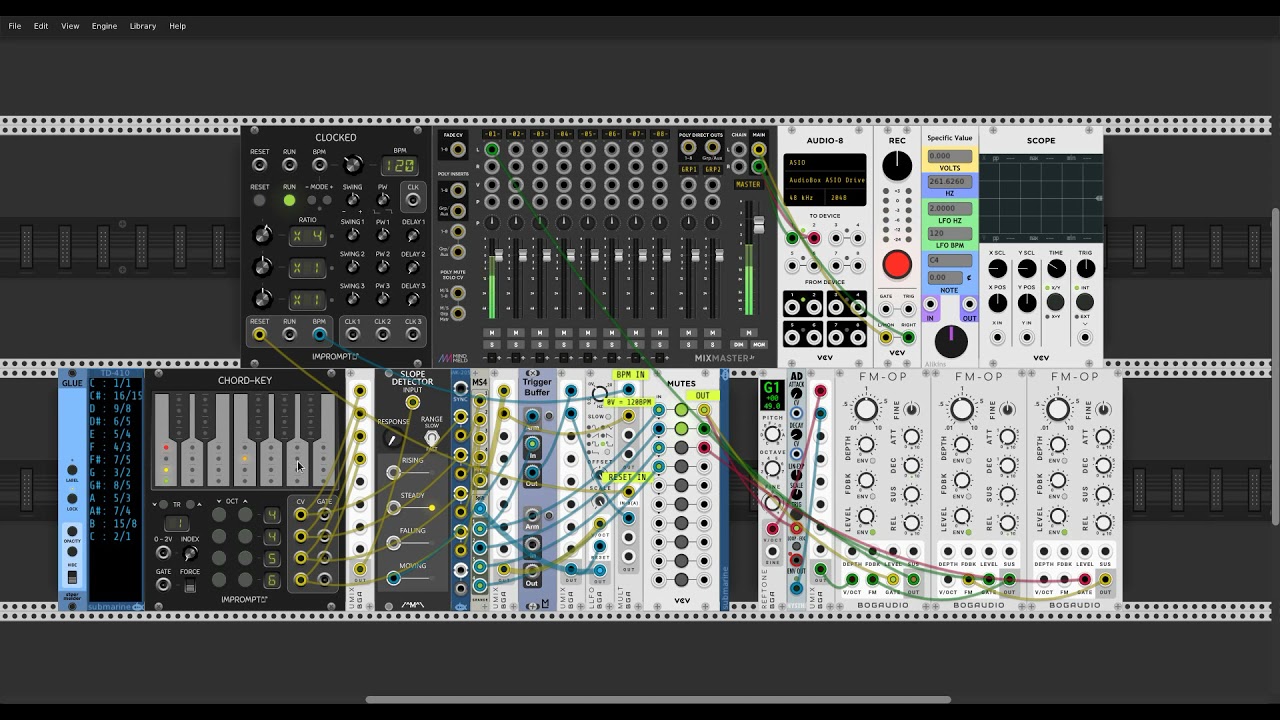The height and width of the screenshot is (720, 1280).
Task: Toggle the first Mutes module button
Action: tap(681, 410)
